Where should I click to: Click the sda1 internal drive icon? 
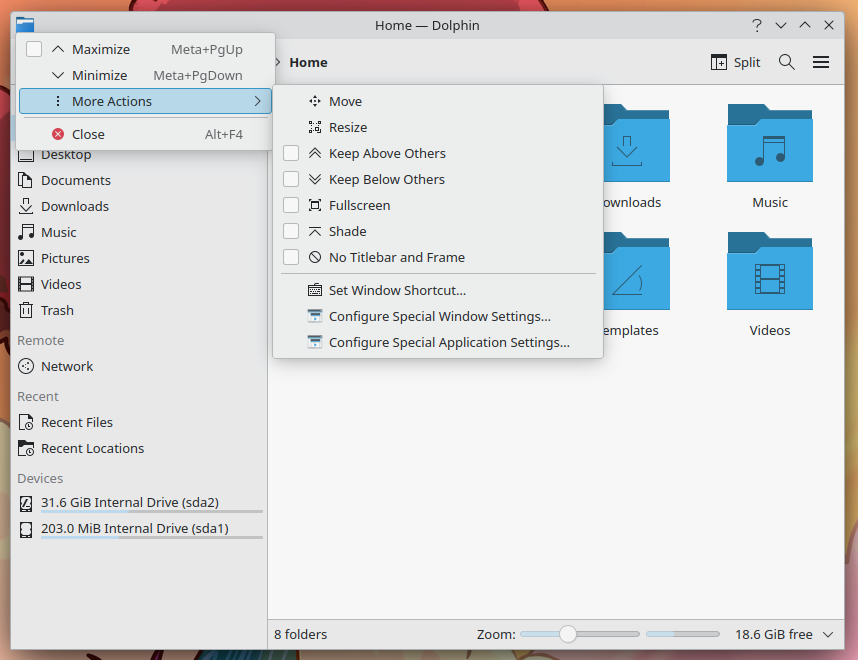[25, 529]
